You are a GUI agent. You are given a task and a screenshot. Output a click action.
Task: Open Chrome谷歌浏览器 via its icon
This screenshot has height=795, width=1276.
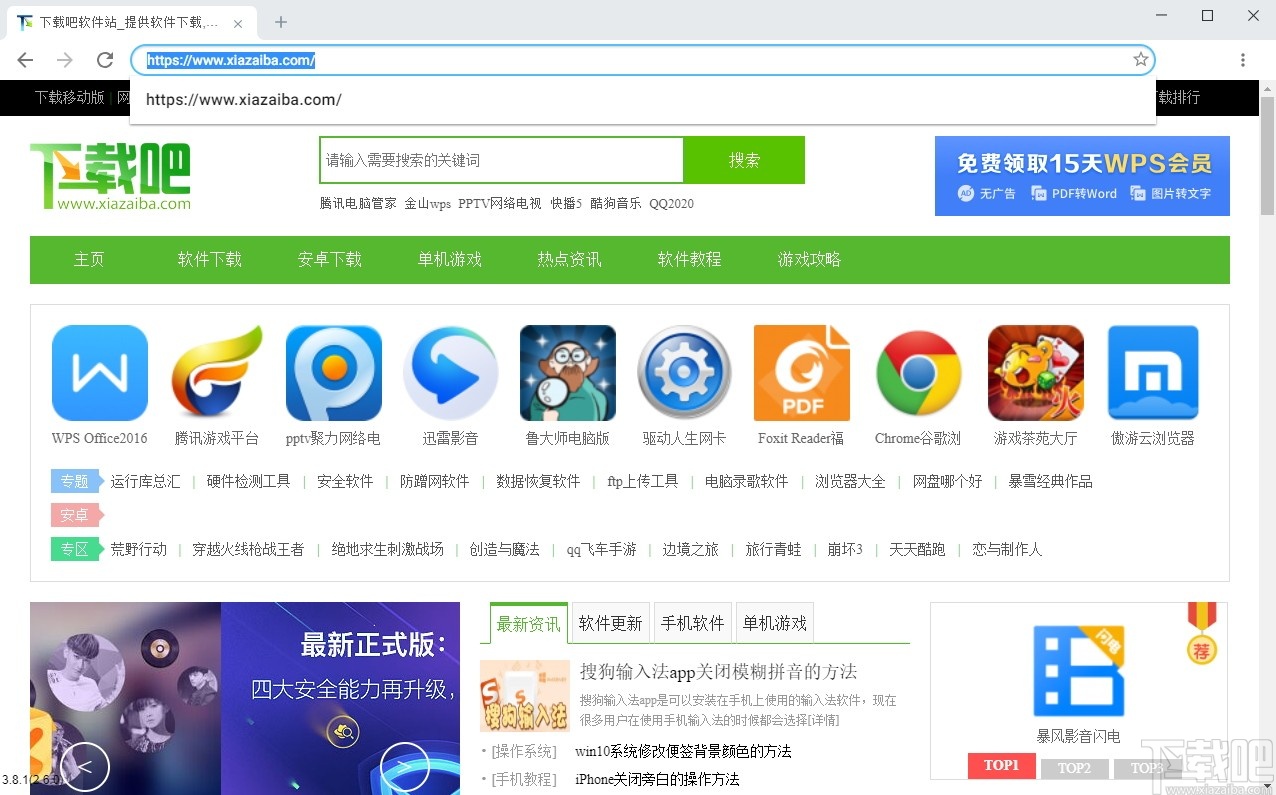(x=918, y=372)
